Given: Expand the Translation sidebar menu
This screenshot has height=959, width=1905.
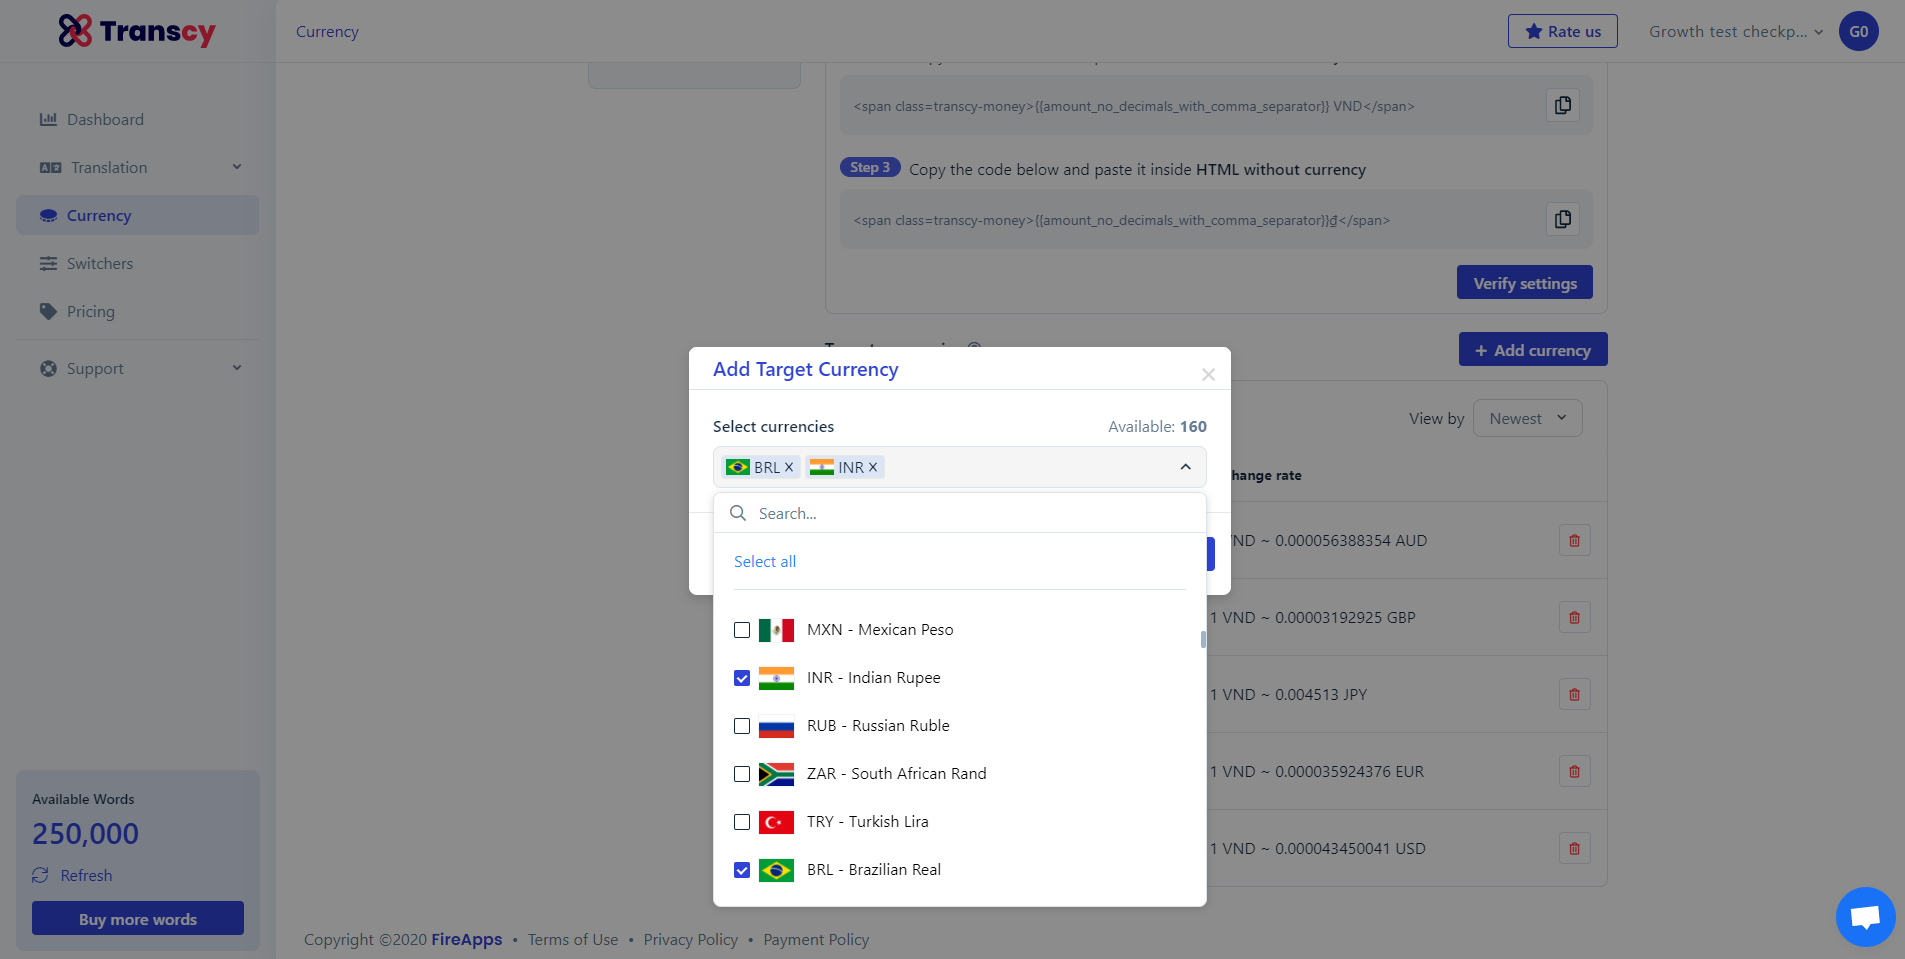Looking at the screenshot, I should pos(138,168).
